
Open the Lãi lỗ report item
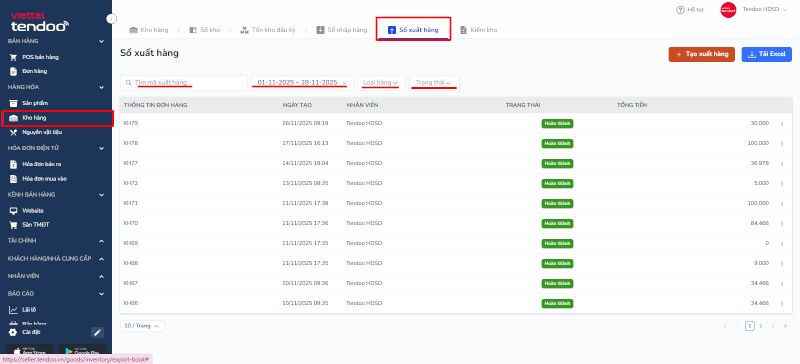pyautogui.click(x=23, y=309)
